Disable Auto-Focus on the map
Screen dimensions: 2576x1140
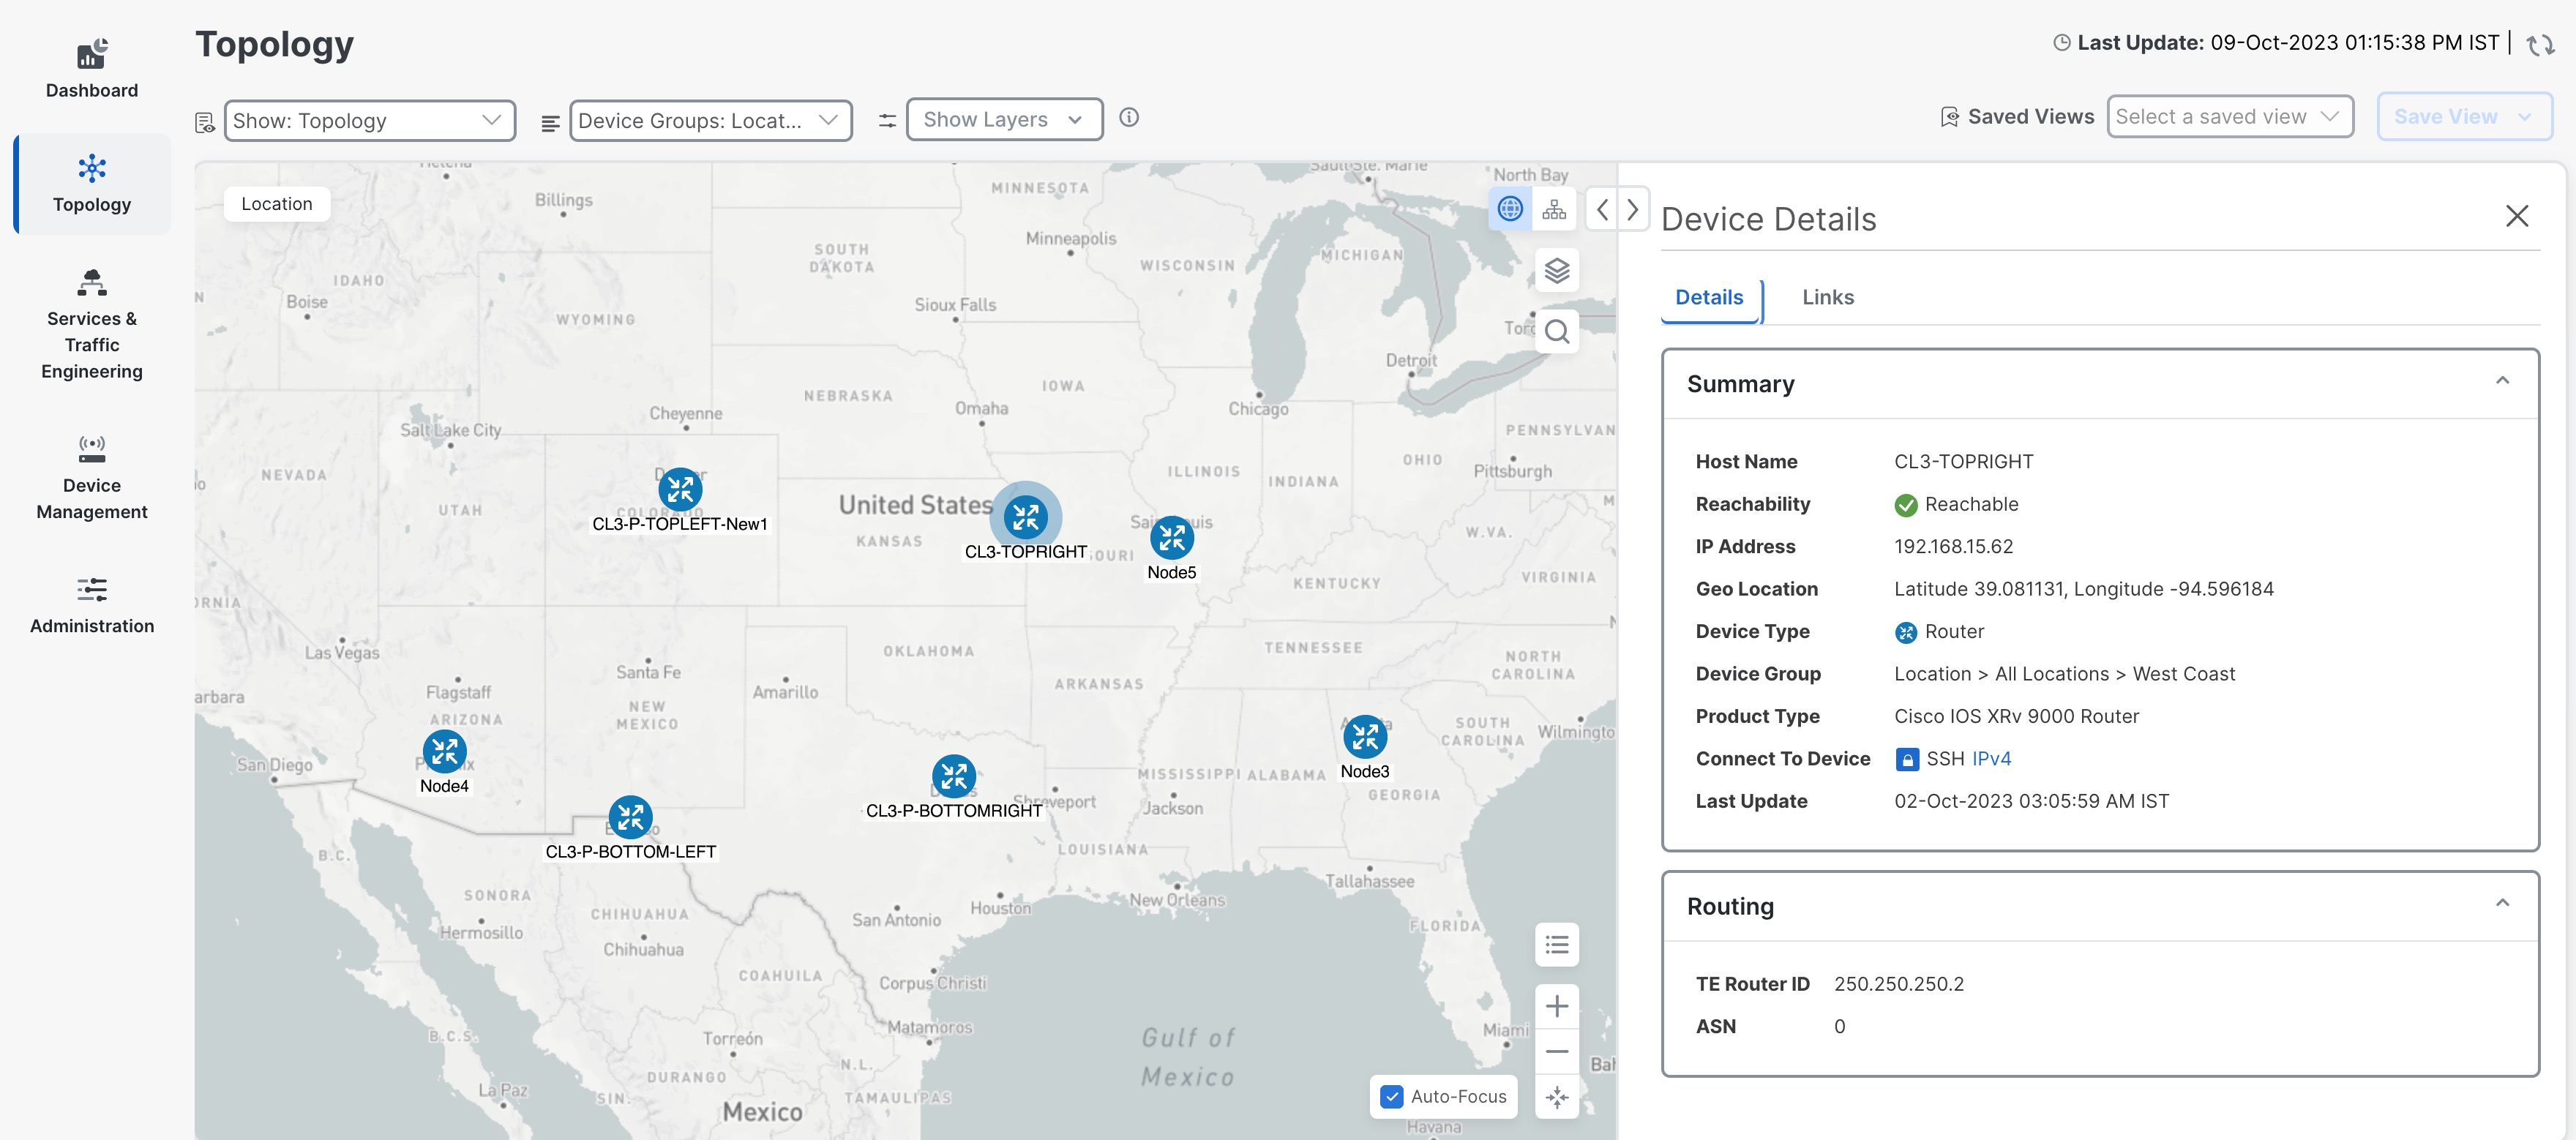tap(1391, 1096)
